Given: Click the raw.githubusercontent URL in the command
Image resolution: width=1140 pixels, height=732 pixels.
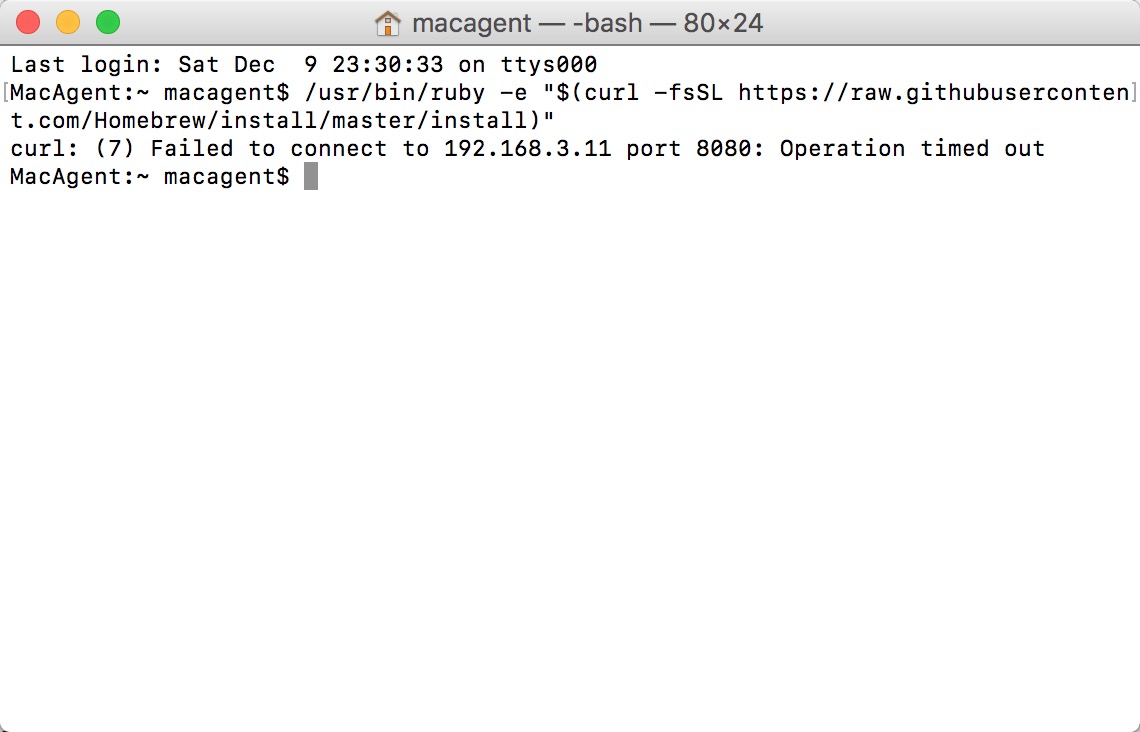Looking at the screenshot, I should pyautogui.click(x=934, y=93).
